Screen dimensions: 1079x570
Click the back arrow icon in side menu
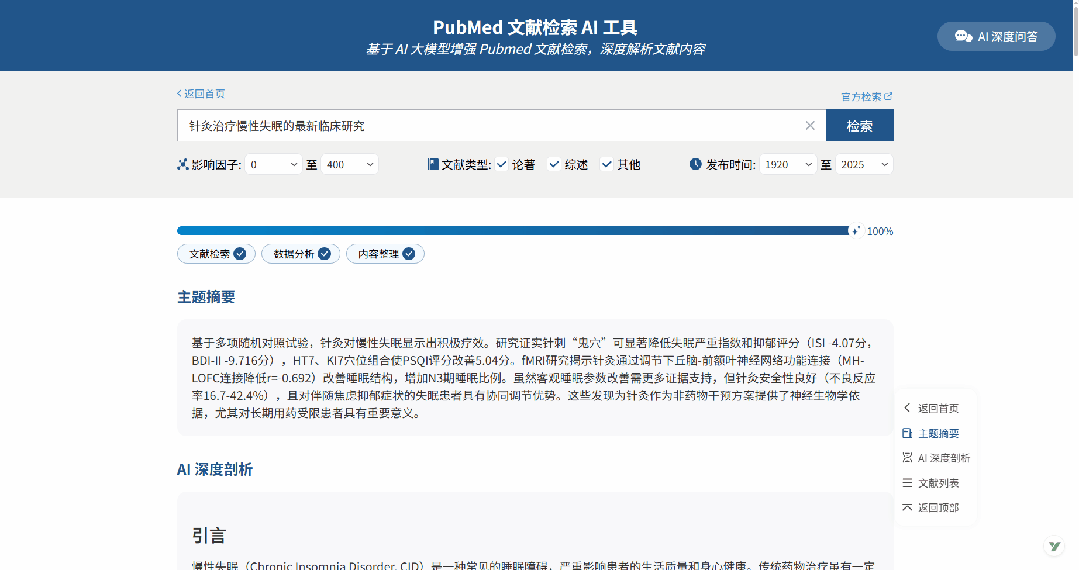[907, 408]
